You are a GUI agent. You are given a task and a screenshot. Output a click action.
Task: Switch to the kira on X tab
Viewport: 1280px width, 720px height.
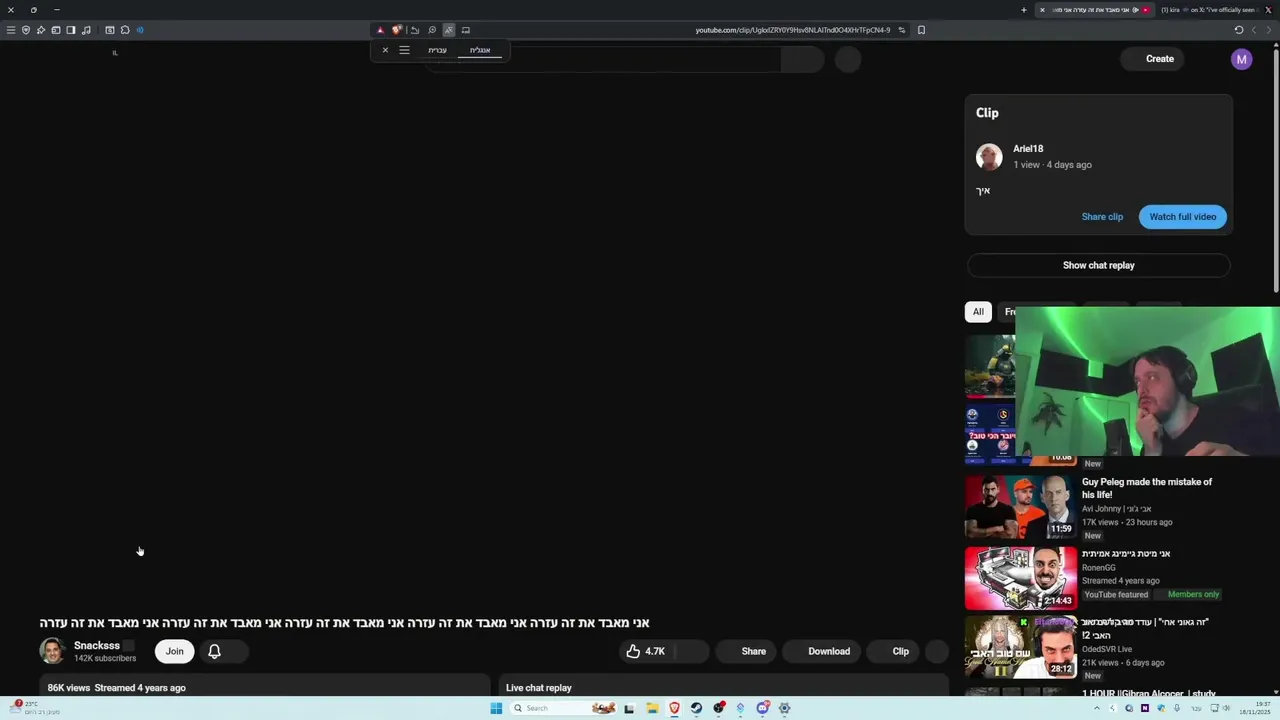click(x=1214, y=10)
